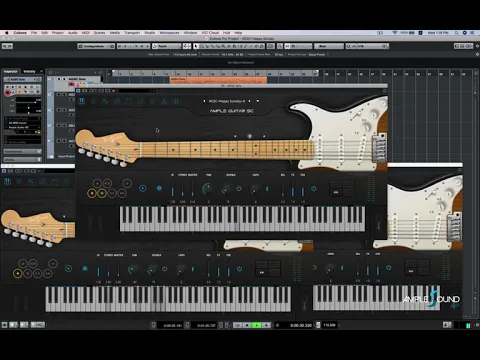The width and height of the screenshot is (480, 360).
Task: Click the first icon at the bottom-left of the Cubase transport bar
Action: [x=4, y=324]
